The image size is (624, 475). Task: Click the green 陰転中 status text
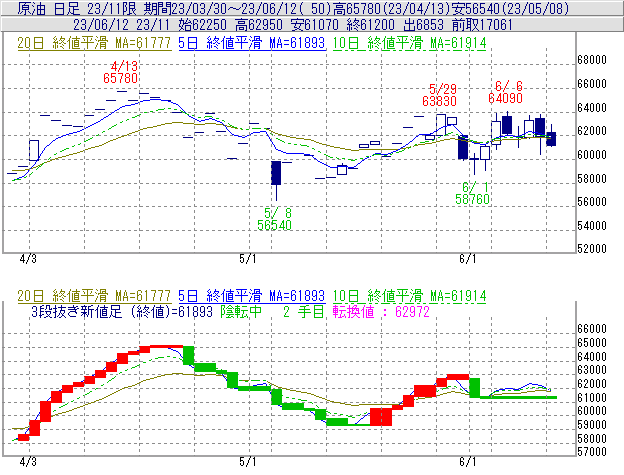pyautogui.click(x=241, y=311)
